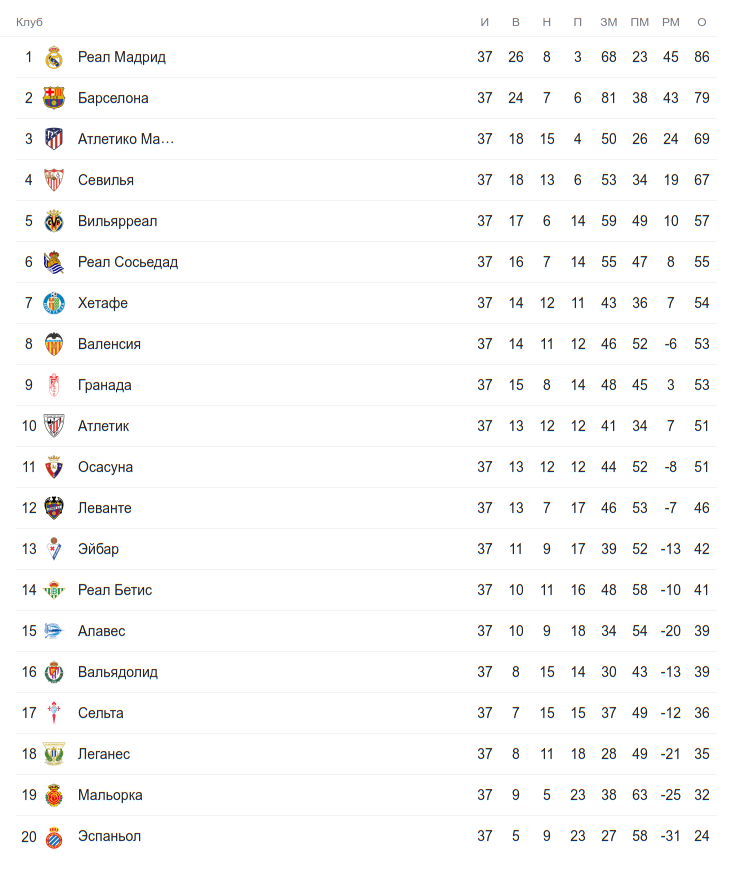Screen dimensions: 752x880
Task: Click the Espanyol club crest
Action: [x=54, y=837]
